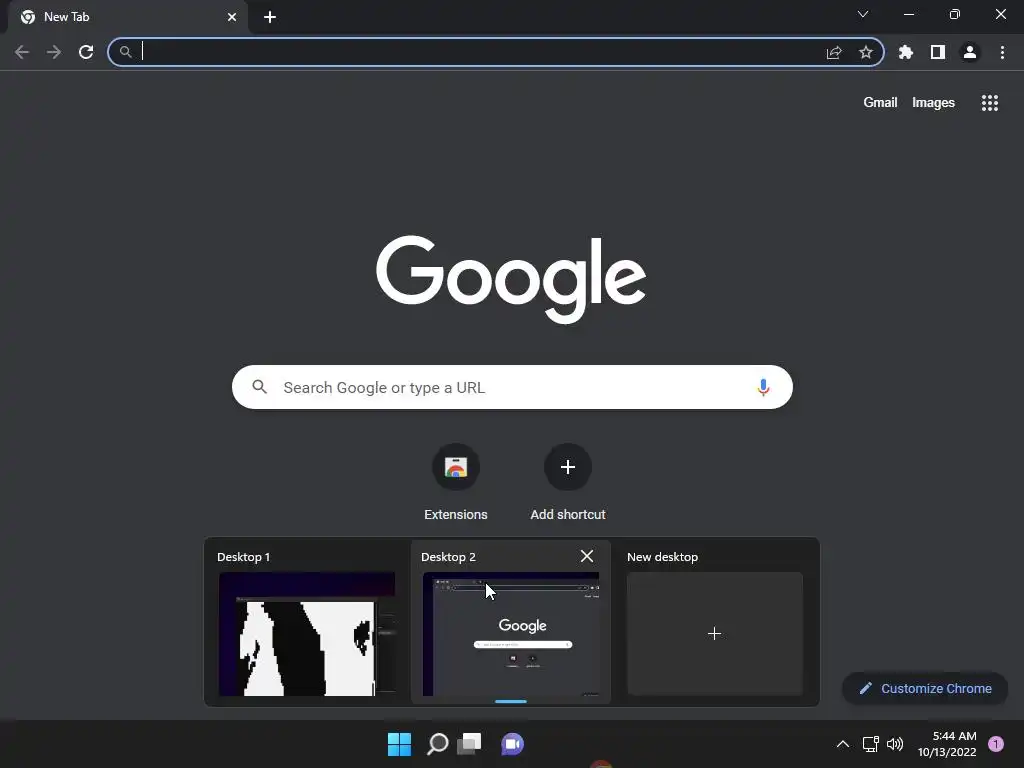Switch to Desktop 1 thumbnail
Screen dimensions: 1024x768
(307, 634)
